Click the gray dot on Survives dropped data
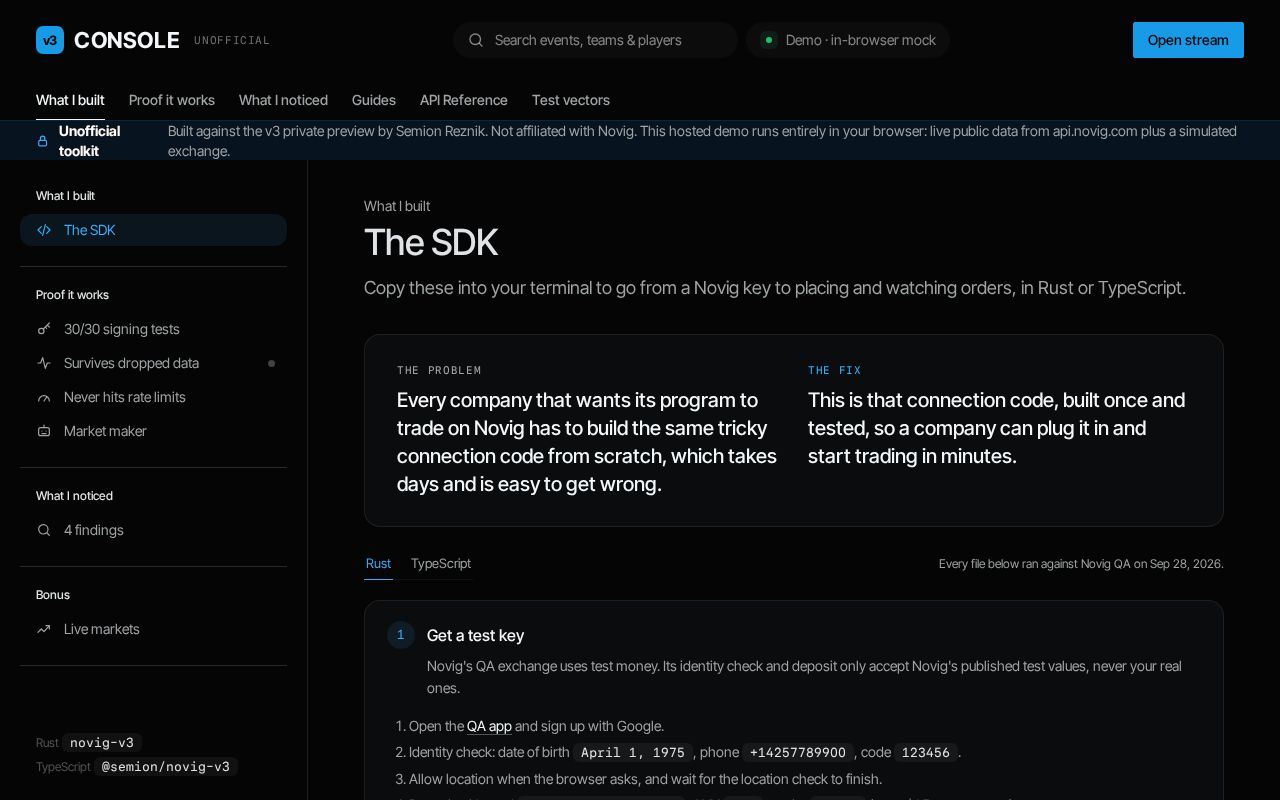The height and width of the screenshot is (800, 1280). click(271, 363)
